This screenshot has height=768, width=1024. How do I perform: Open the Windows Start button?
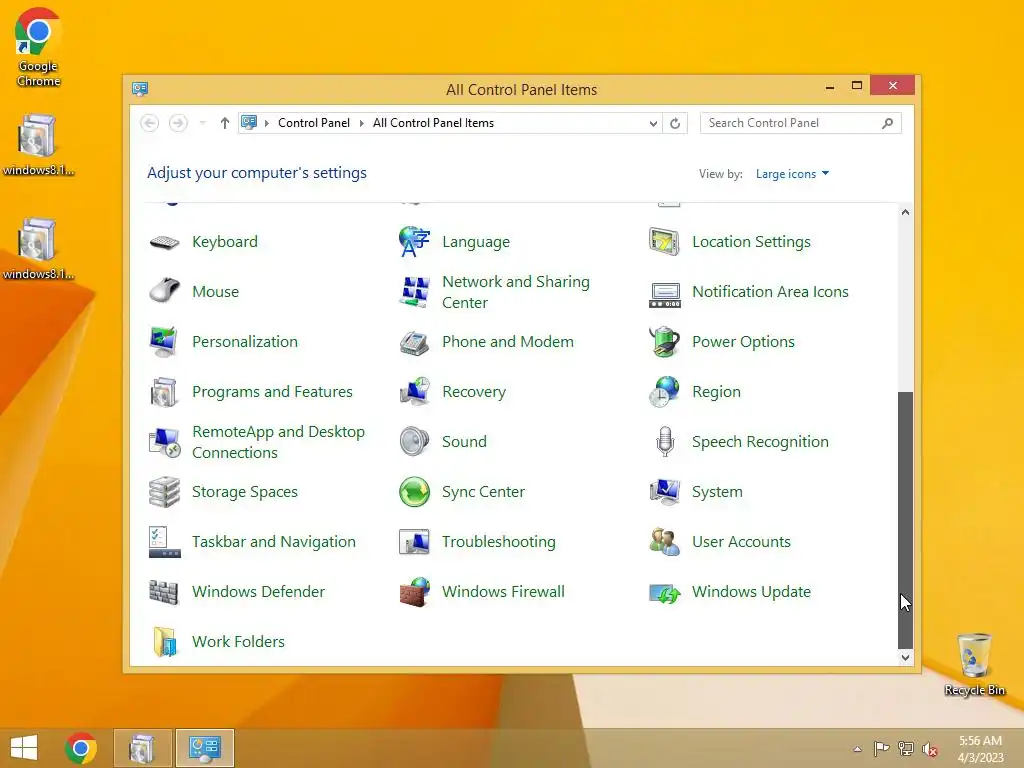pyautogui.click(x=24, y=748)
